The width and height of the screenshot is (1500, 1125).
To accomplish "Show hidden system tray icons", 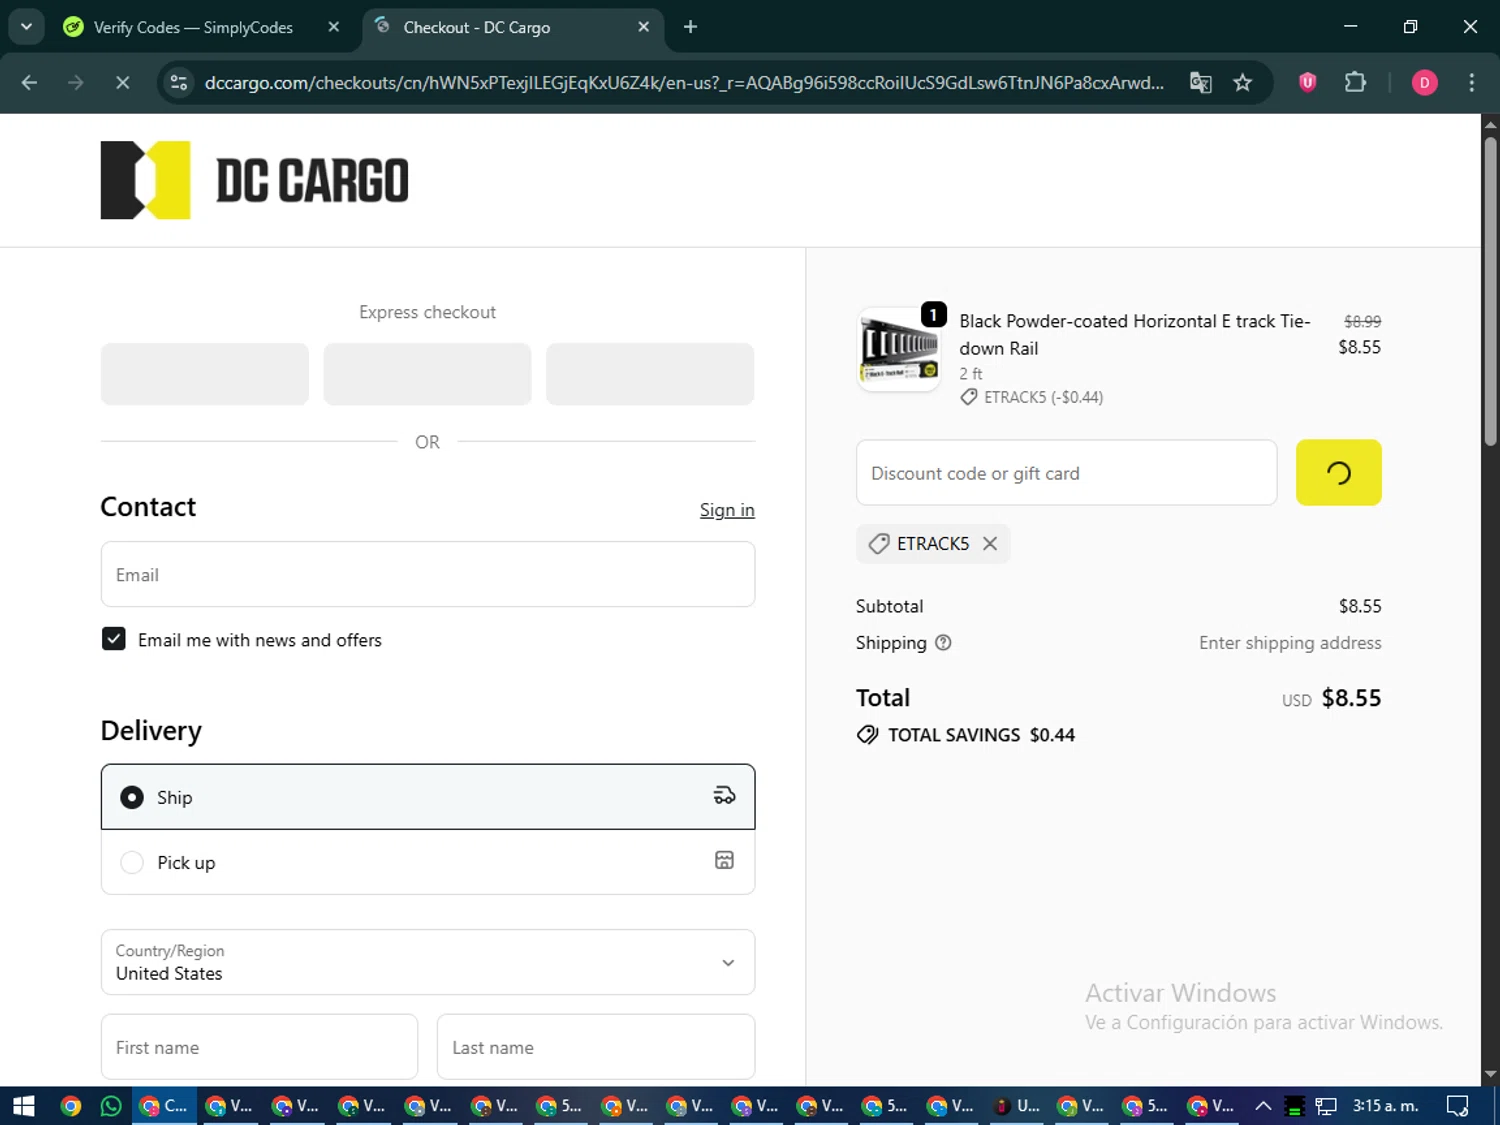I will pyautogui.click(x=1263, y=1106).
